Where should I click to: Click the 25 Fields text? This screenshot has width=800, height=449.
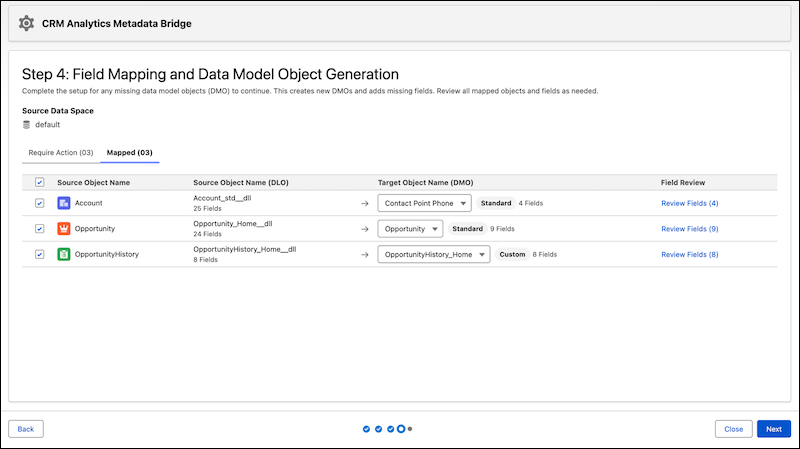pyautogui.click(x=207, y=209)
